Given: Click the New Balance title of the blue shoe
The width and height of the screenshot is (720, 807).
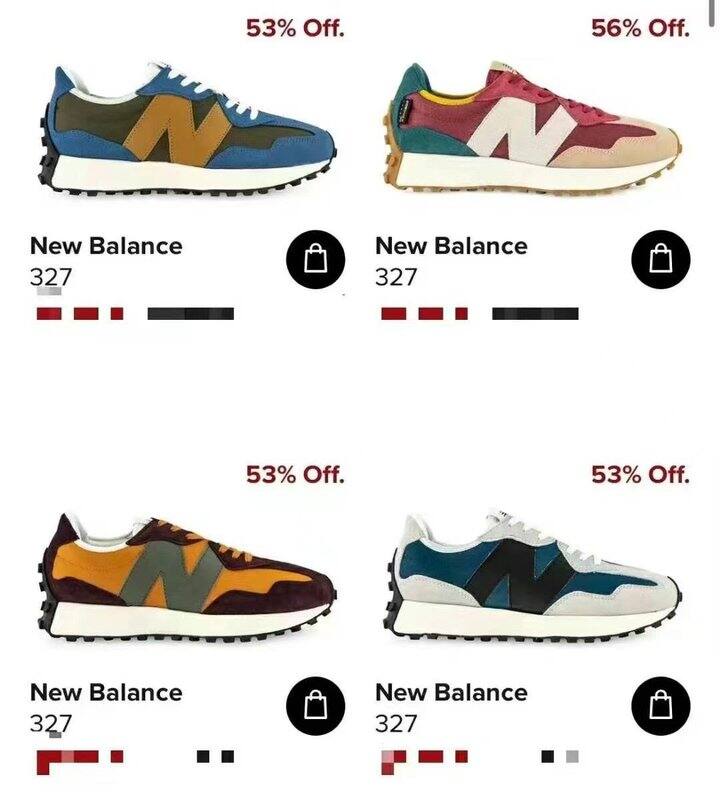Looking at the screenshot, I should click(106, 246).
